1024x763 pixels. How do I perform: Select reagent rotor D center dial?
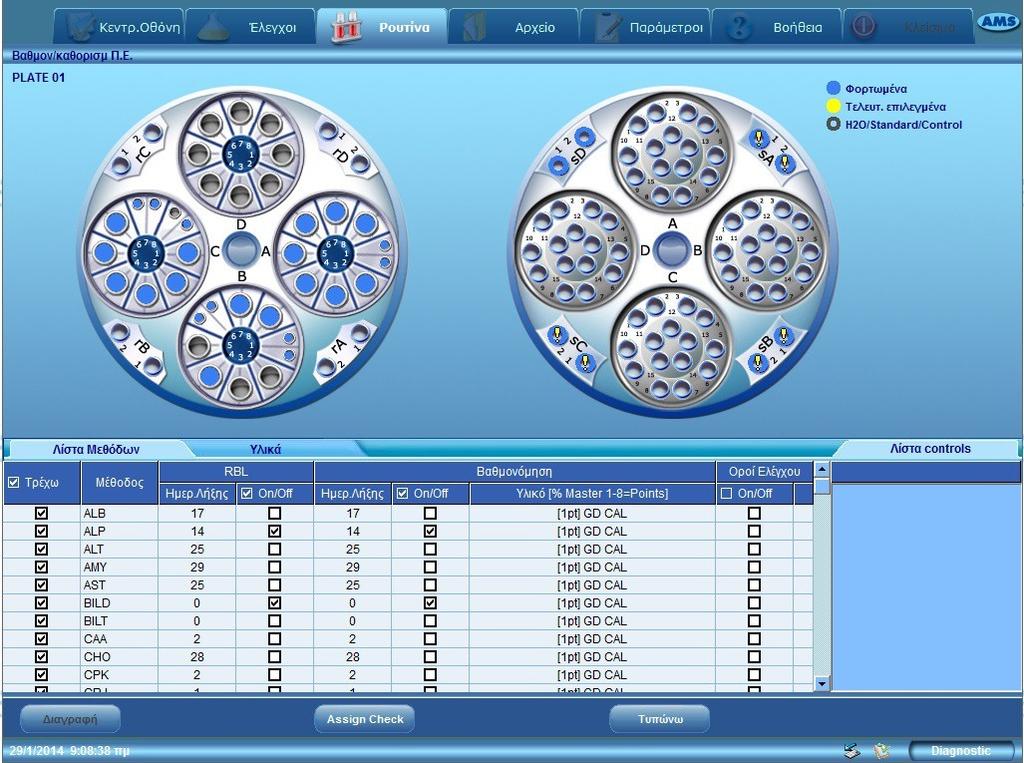coord(240,155)
